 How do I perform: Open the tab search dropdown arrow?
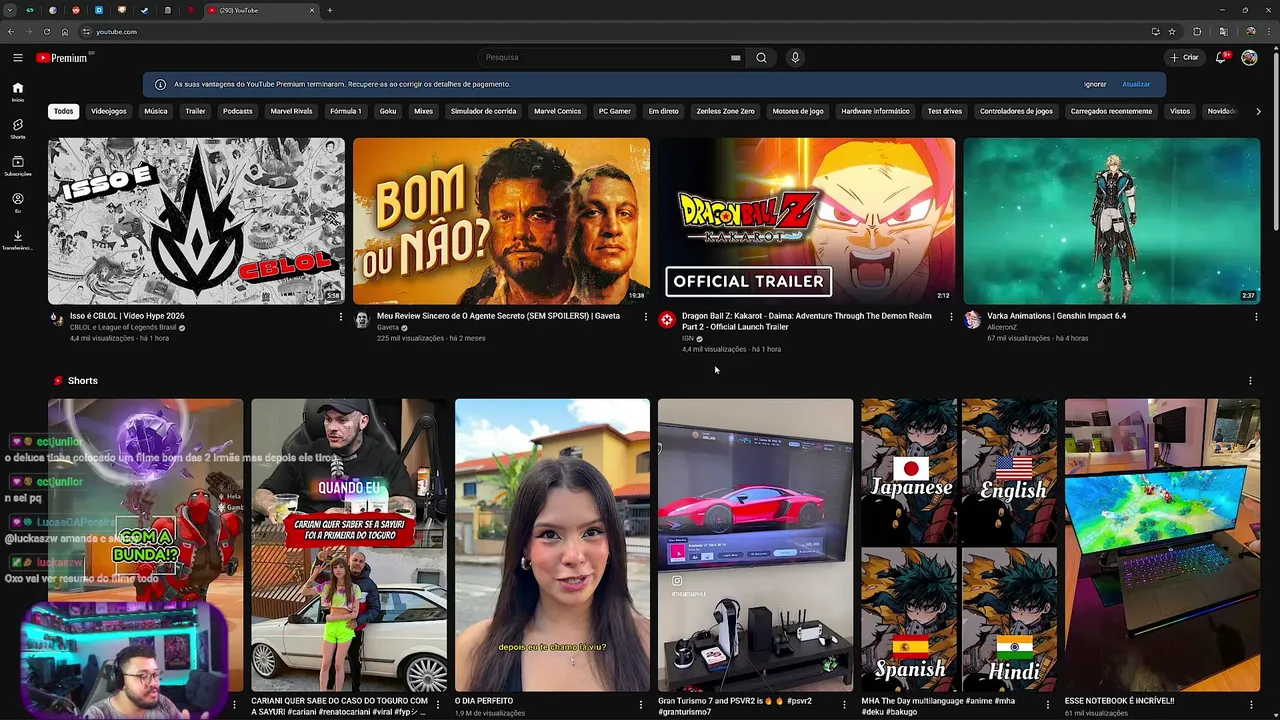[x=9, y=10]
